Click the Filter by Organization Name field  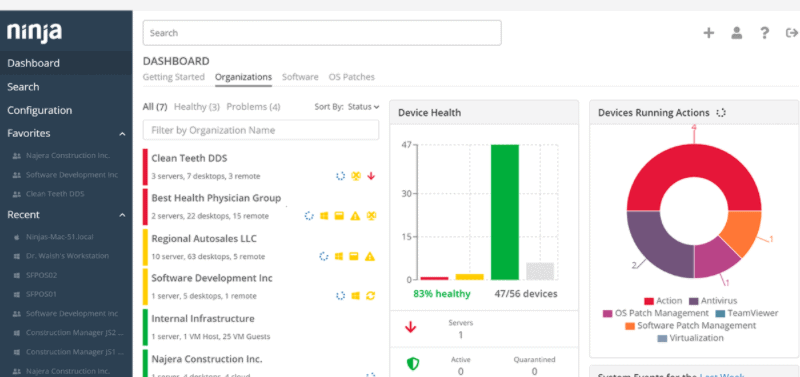(261, 130)
